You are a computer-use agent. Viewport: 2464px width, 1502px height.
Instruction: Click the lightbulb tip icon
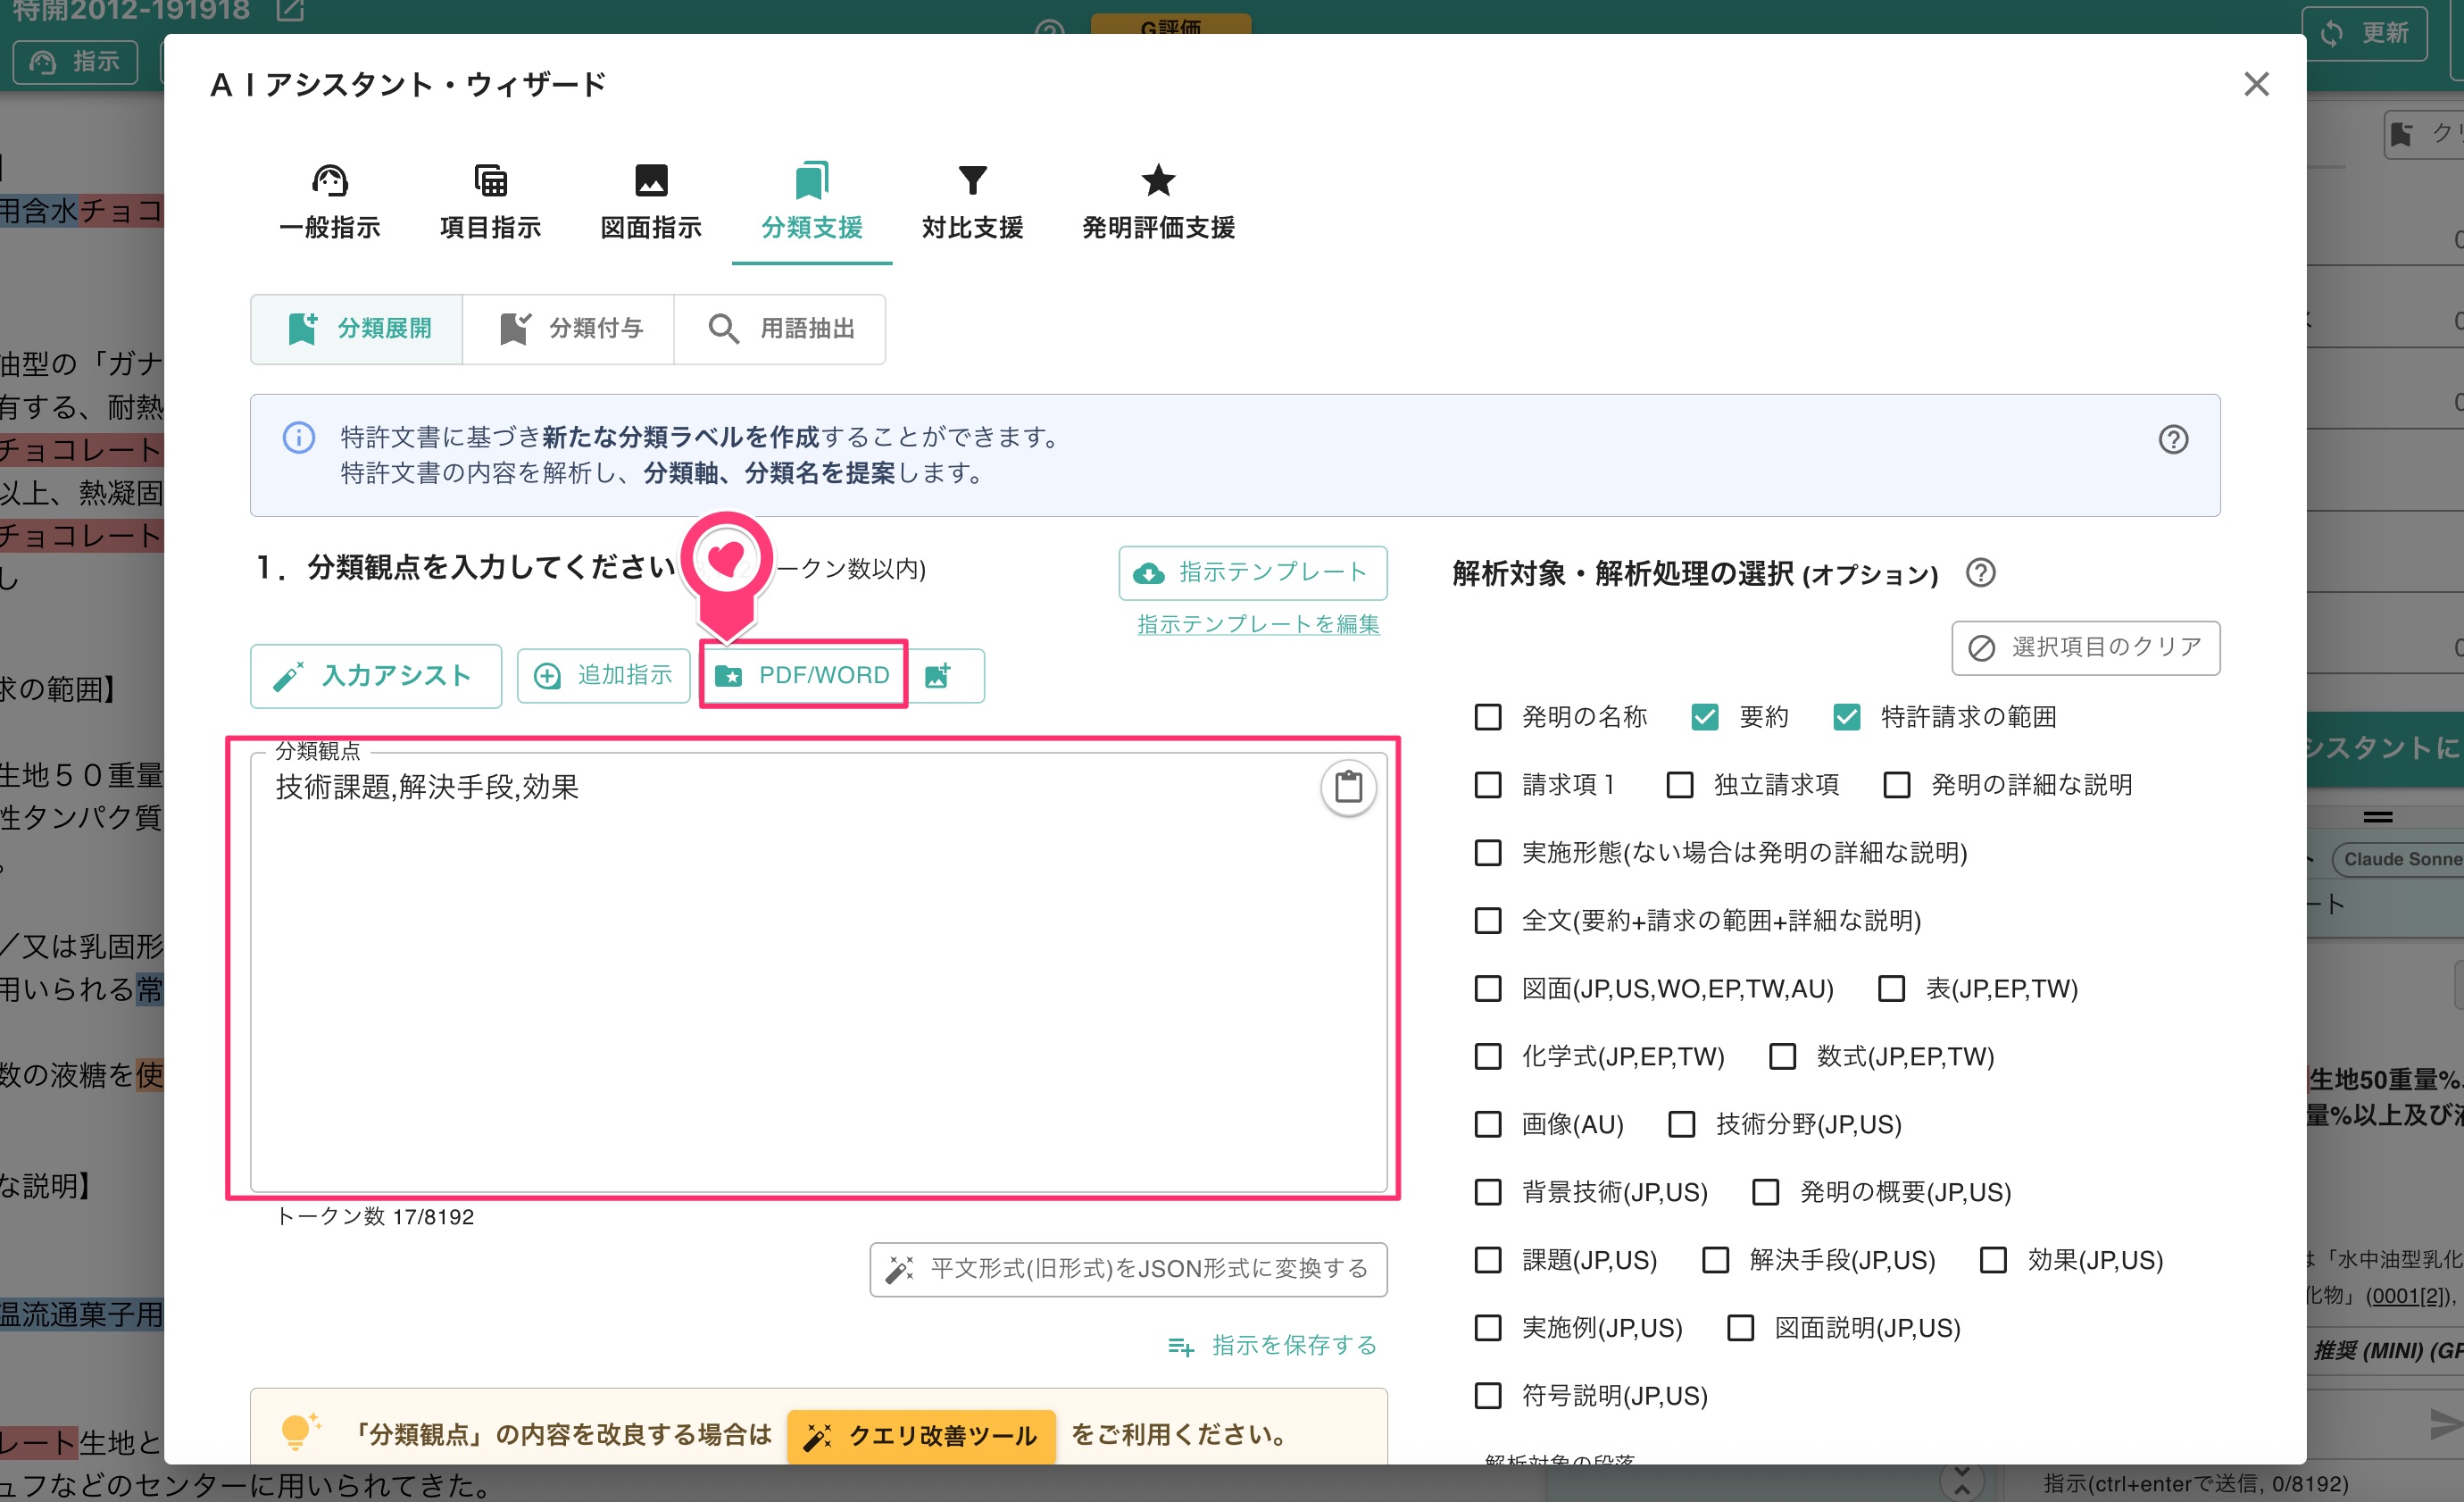(x=298, y=1432)
